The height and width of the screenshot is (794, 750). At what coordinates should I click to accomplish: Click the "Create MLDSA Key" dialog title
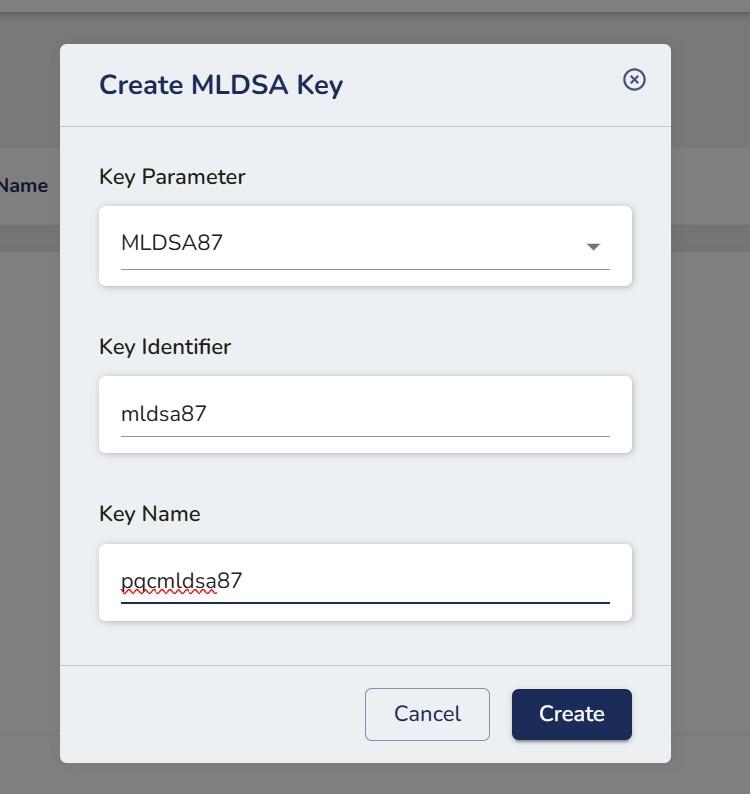pos(221,85)
